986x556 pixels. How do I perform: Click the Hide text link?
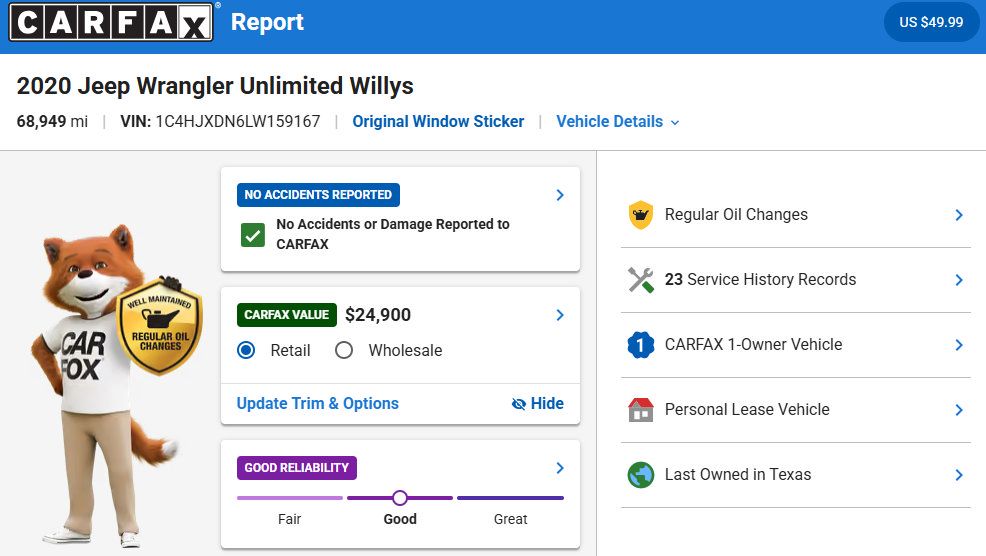click(x=547, y=404)
